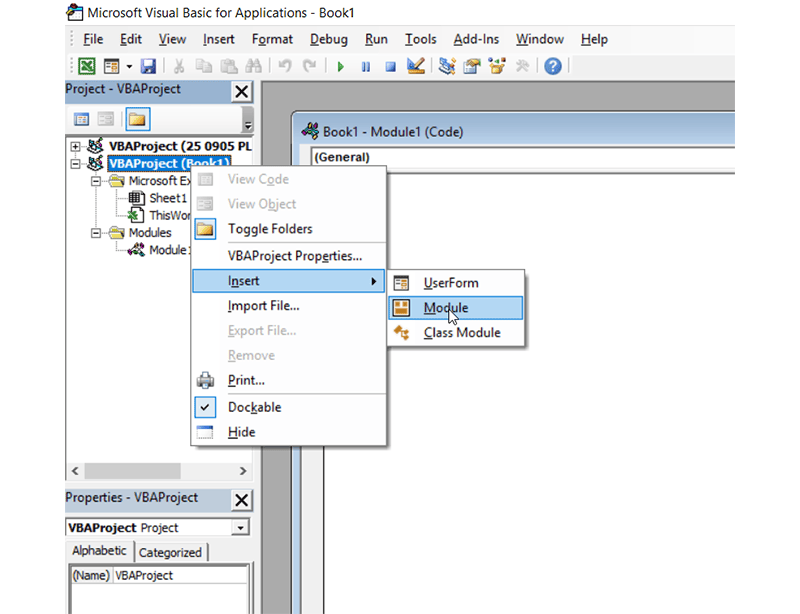Toggle Folders button in Project panel toolbar
Image resolution: width=800 pixels, height=614 pixels.
tap(137, 119)
